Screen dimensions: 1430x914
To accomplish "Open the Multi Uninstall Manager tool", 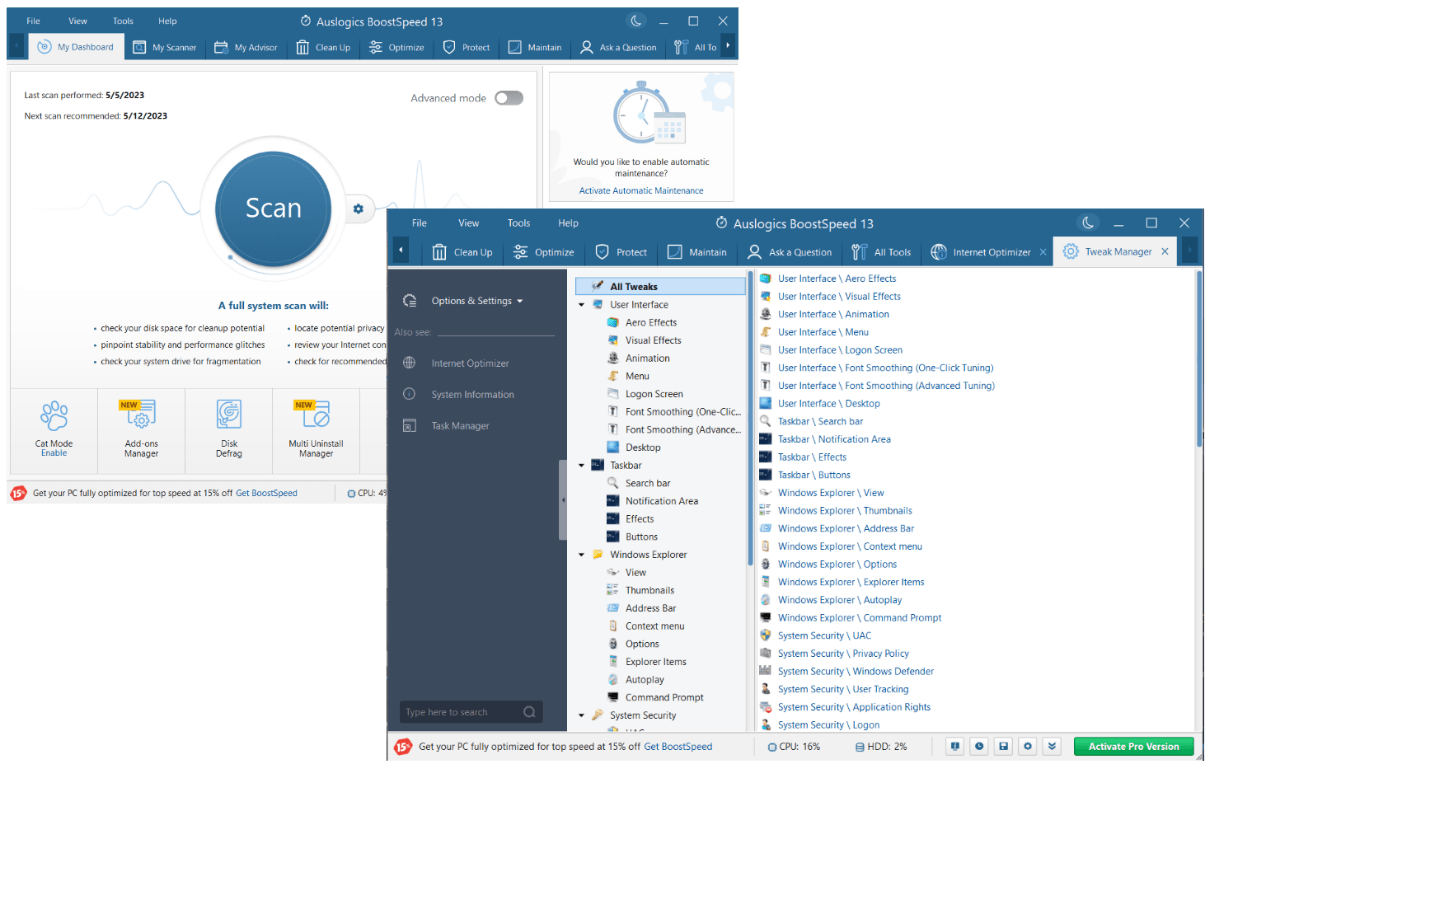I will point(316,428).
